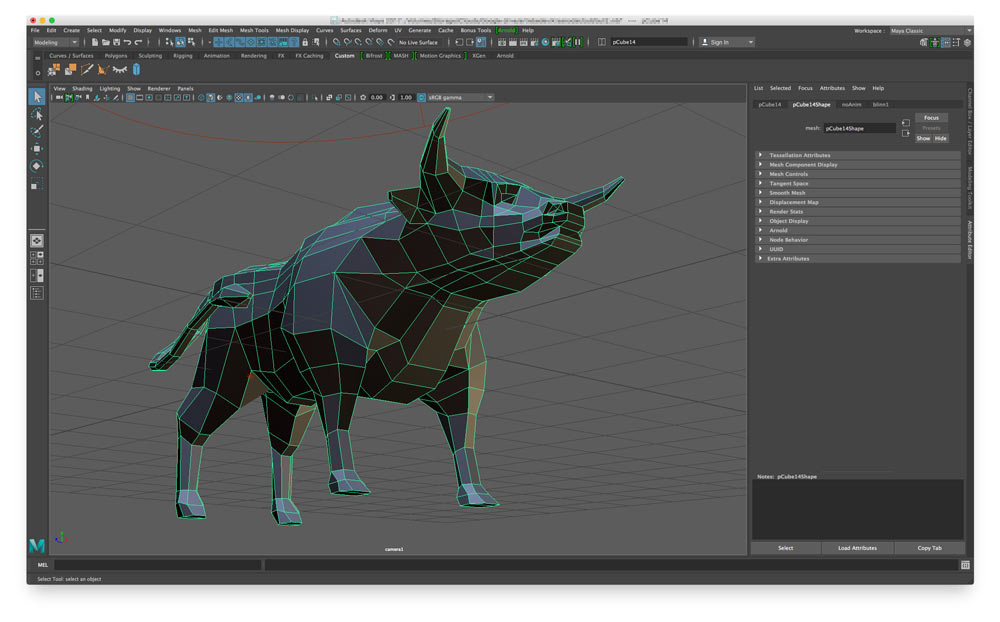
Task: Activate the Lasso Select tool
Action: pyautogui.click(x=37, y=115)
